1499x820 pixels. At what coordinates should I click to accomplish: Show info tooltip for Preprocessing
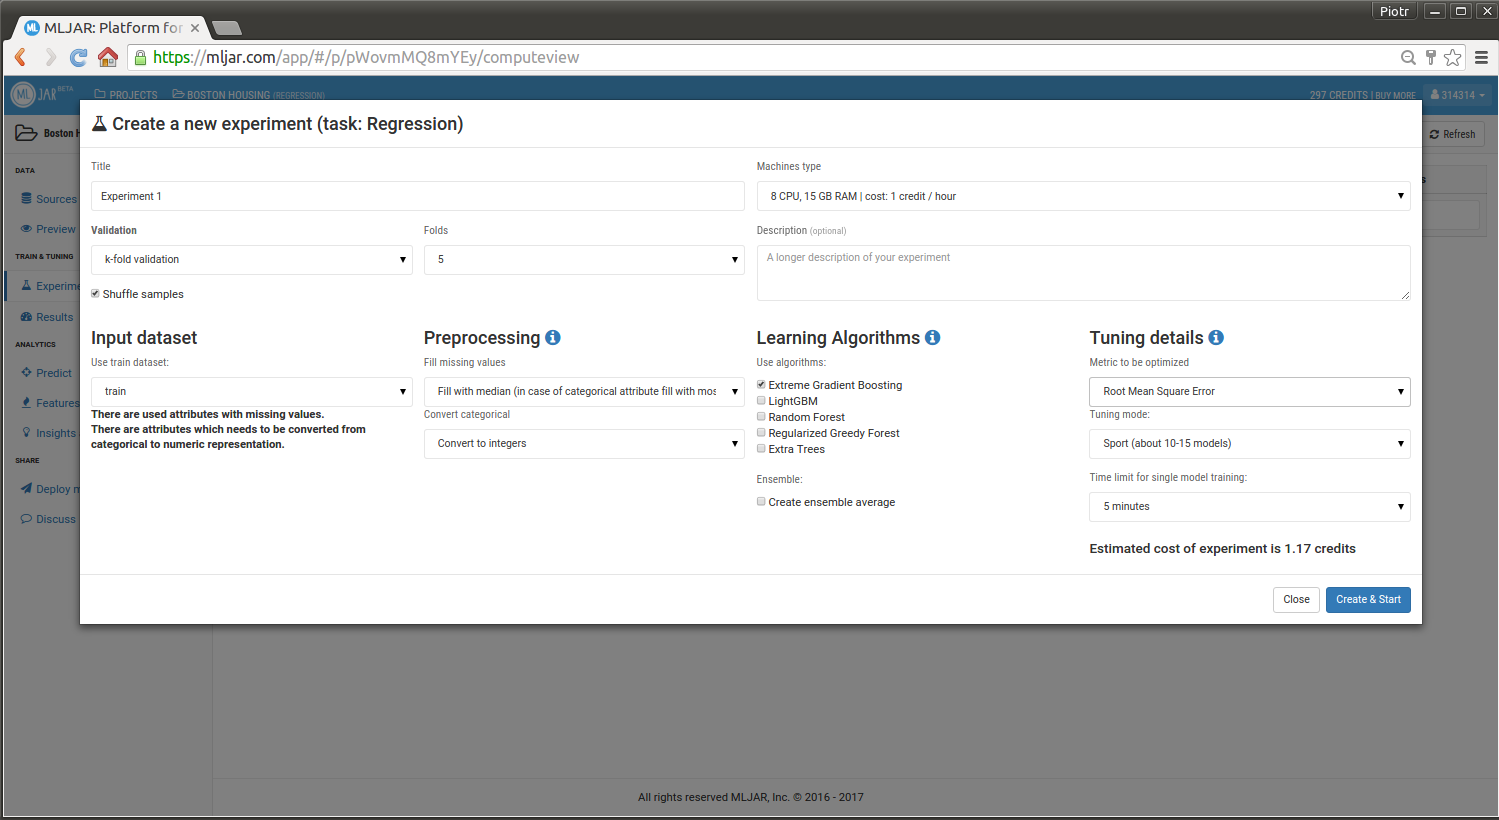pyautogui.click(x=553, y=338)
